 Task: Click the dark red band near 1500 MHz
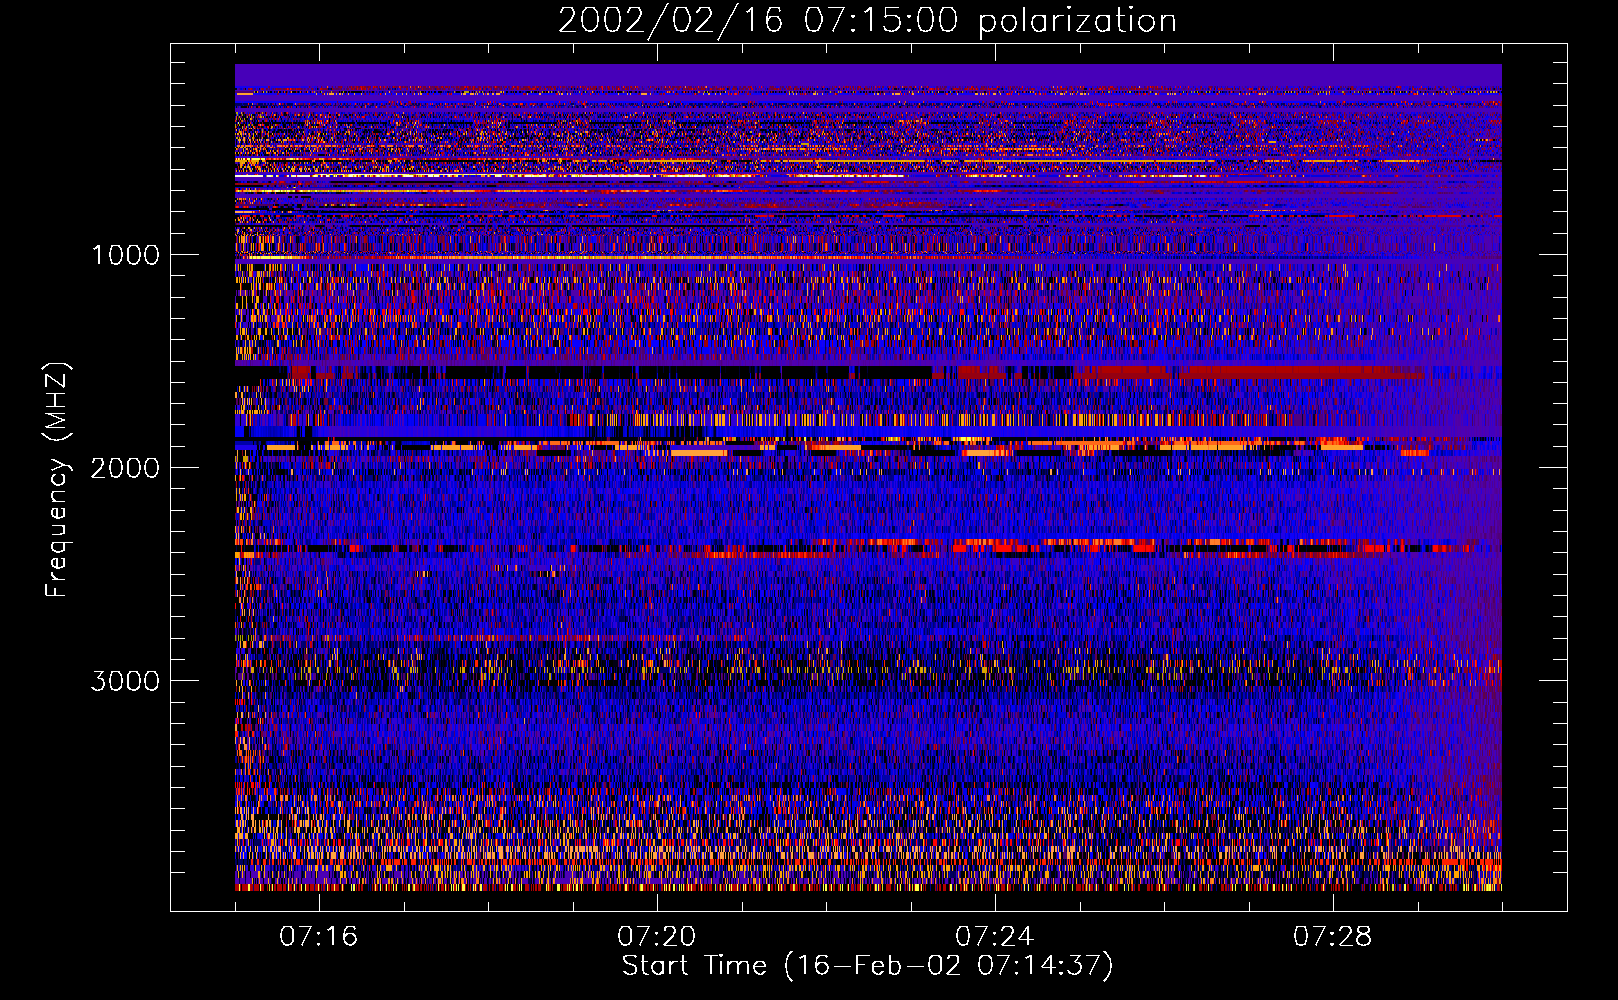coord(1250,372)
